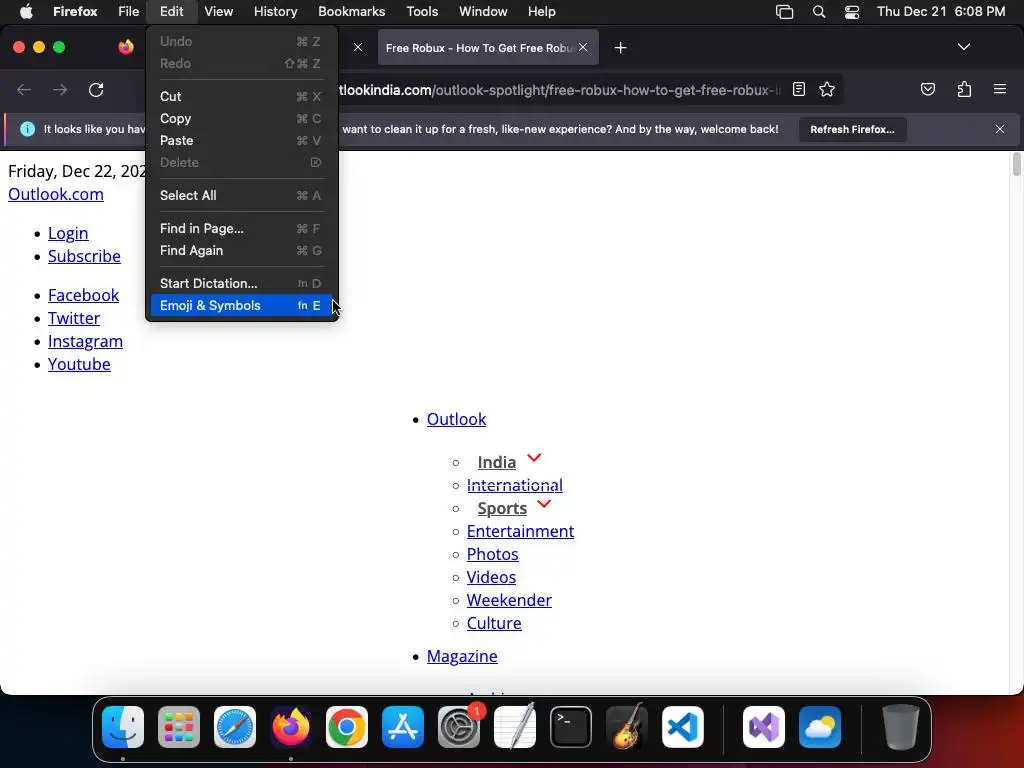Choose Start Dictation from the Edit menu
The width and height of the screenshot is (1024, 768).
[x=241, y=283]
